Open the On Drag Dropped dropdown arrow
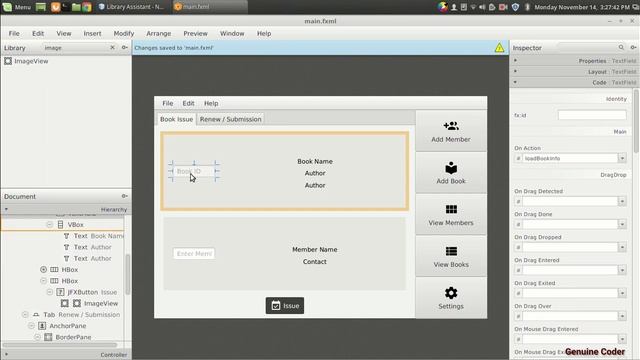The width and height of the screenshot is (640, 360). 622,247
